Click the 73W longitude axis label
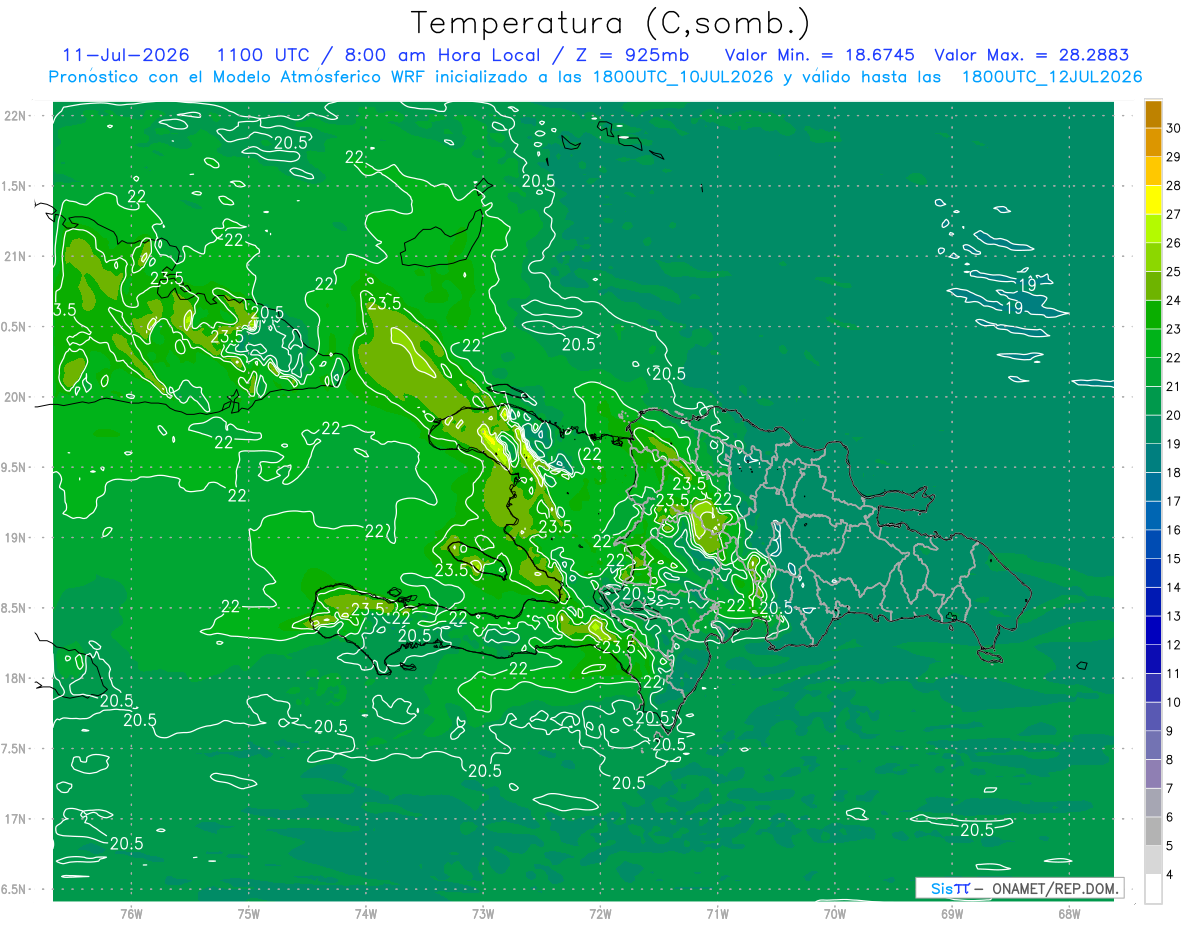 pos(483,912)
